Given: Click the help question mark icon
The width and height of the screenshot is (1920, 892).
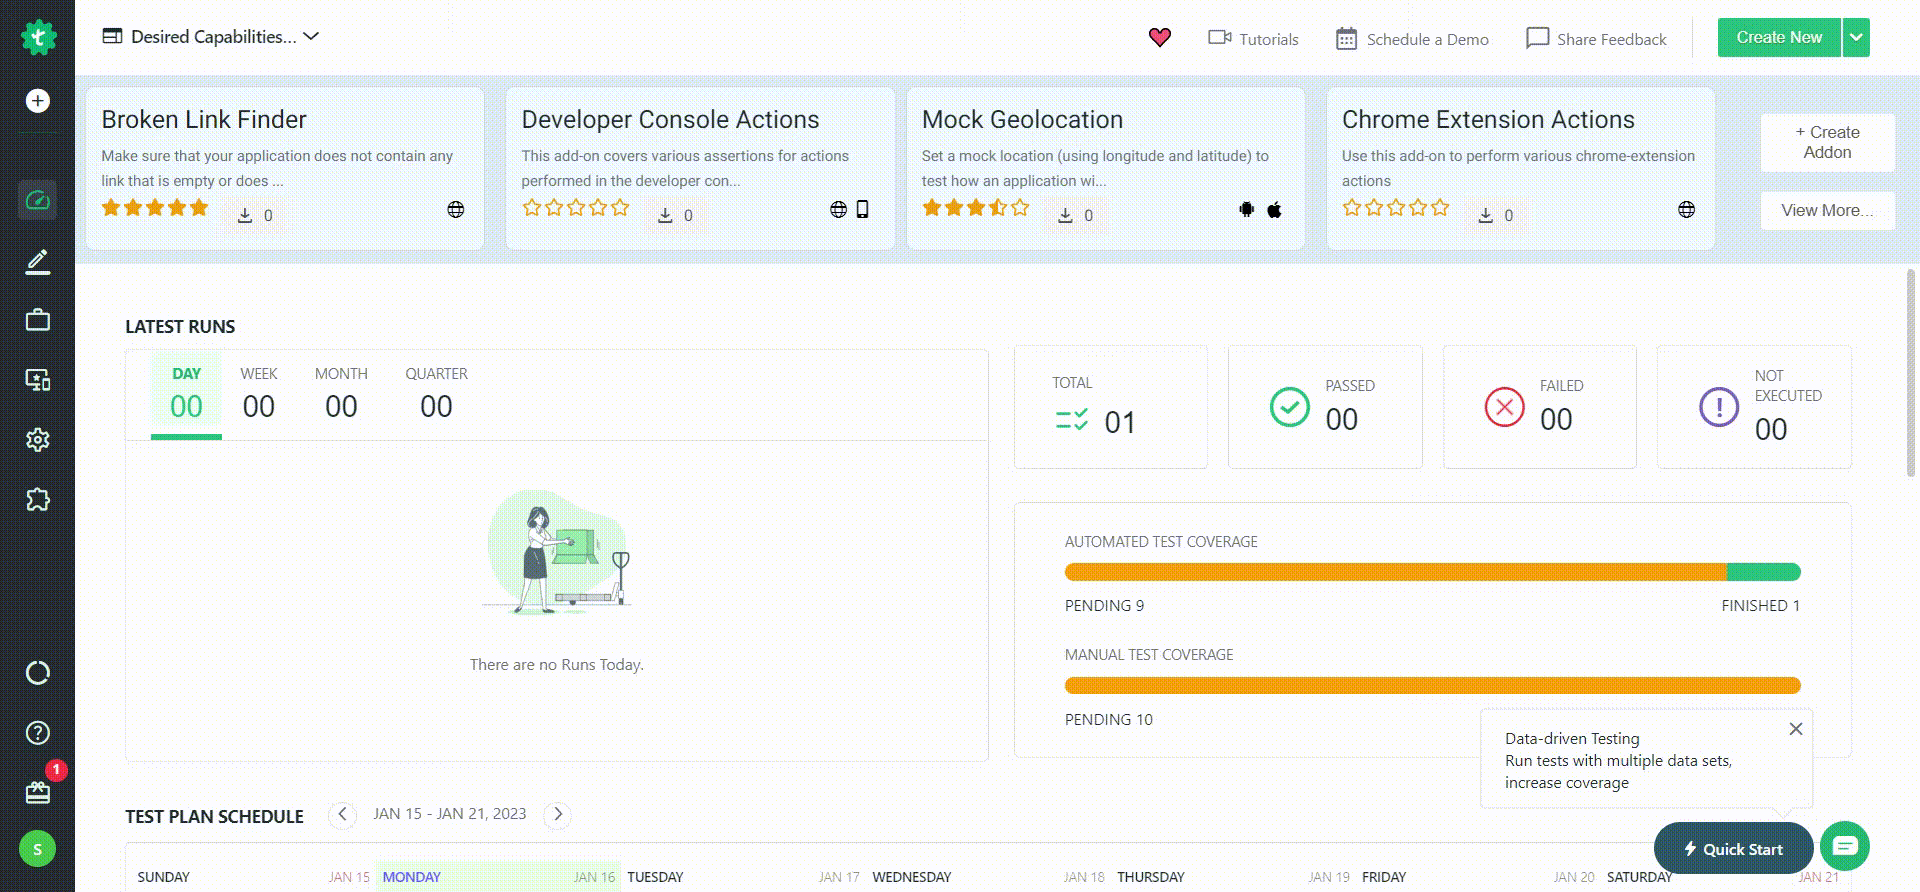Looking at the screenshot, I should (x=38, y=733).
